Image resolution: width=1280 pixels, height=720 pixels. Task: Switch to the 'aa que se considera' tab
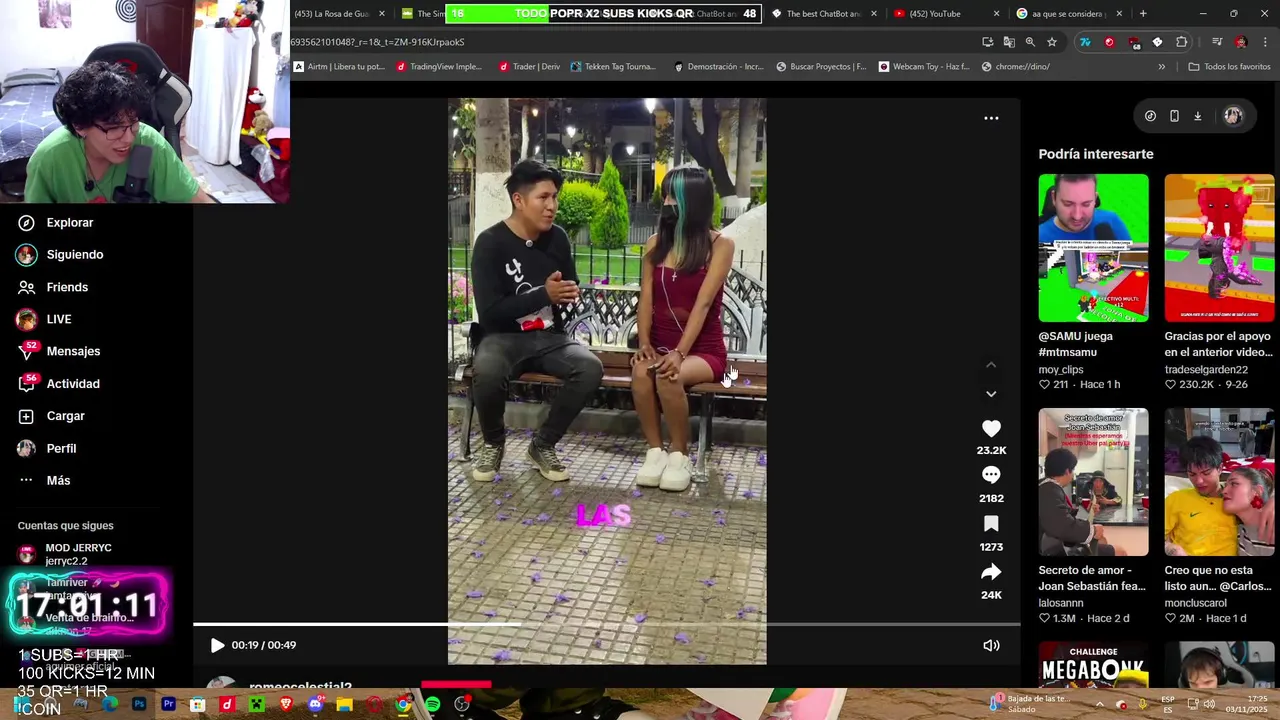(1068, 14)
